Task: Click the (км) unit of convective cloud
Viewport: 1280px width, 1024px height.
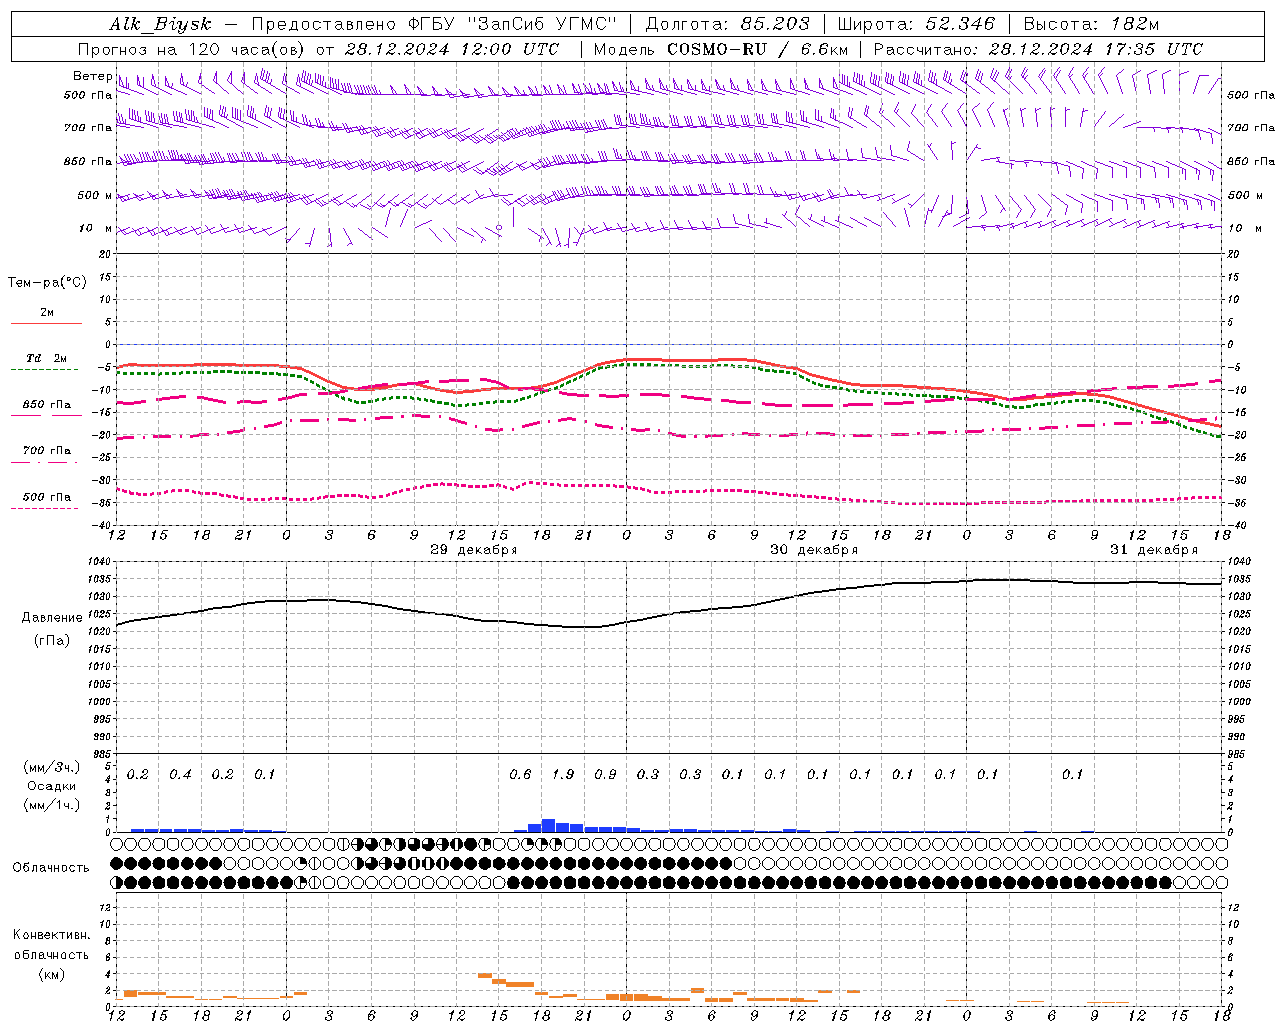Action: 51,974
